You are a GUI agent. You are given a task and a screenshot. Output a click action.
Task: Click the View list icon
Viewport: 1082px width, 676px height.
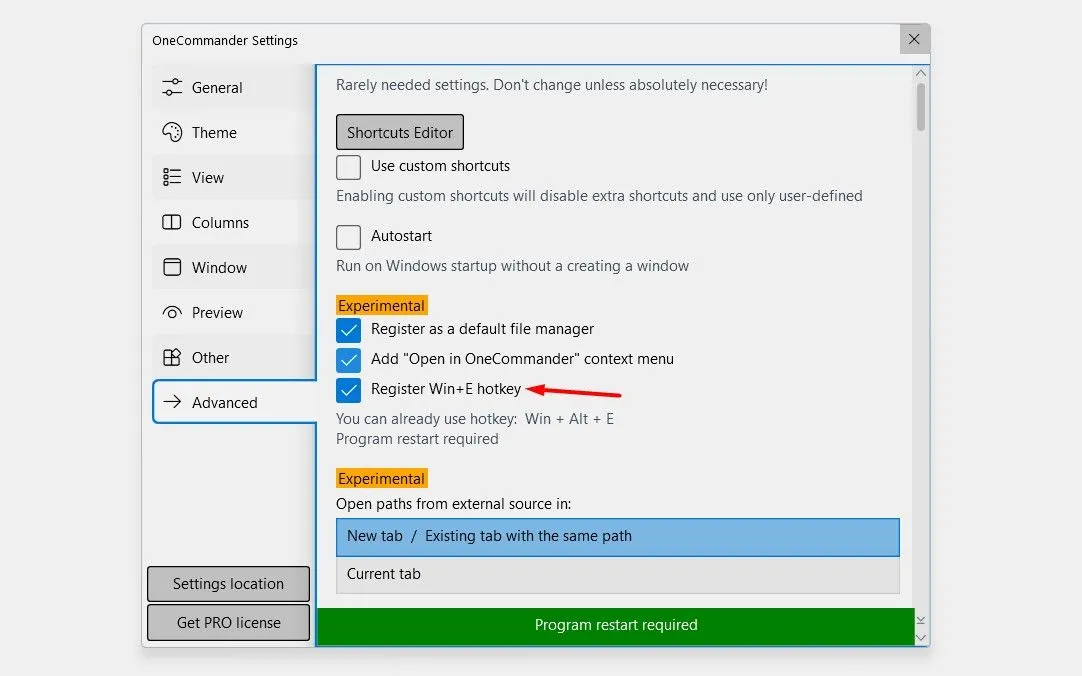coord(172,177)
